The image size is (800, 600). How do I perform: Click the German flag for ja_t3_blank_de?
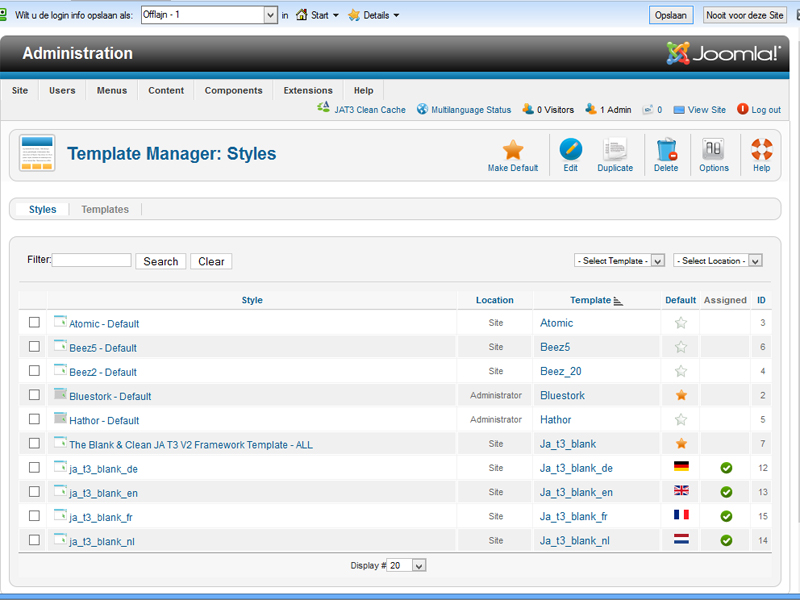point(681,467)
